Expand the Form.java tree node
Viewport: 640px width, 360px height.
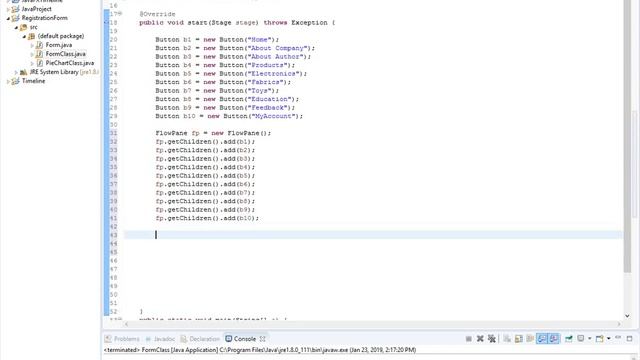tap(32, 45)
